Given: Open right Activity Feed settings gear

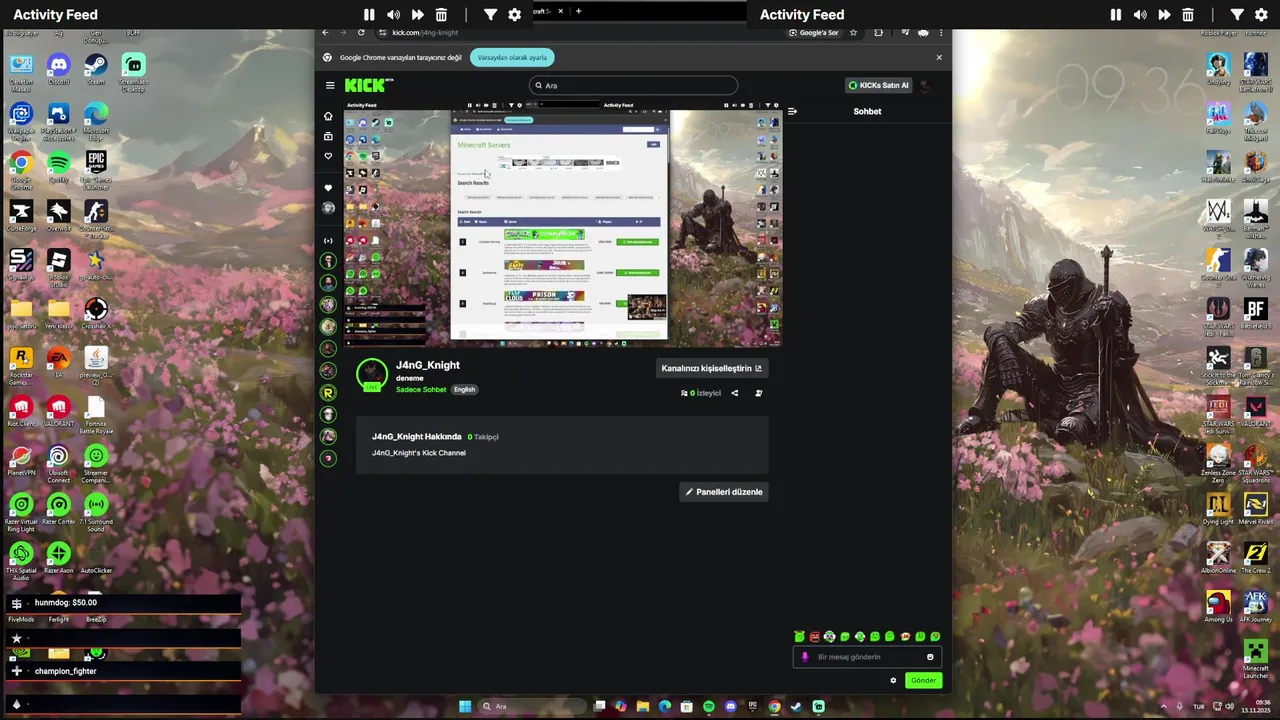Looking at the screenshot, I should tap(1261, 15).
